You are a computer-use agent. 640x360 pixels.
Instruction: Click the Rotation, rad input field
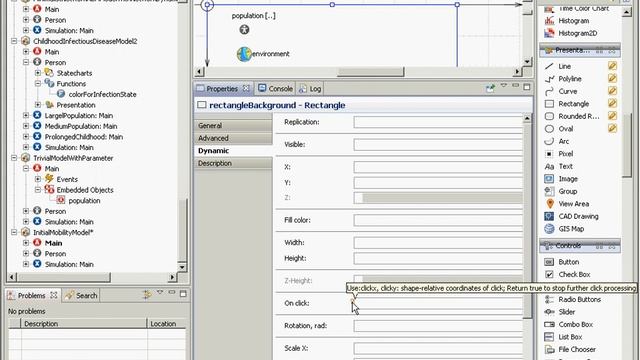[x=438, y=326]
